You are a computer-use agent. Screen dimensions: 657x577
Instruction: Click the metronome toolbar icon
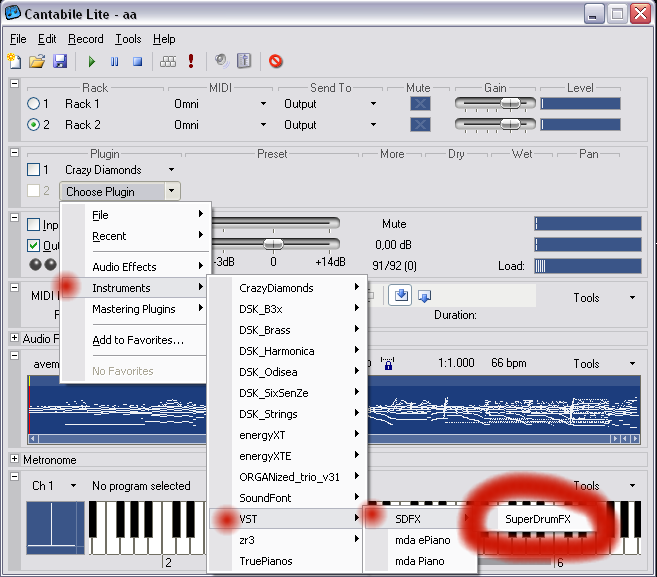click(244, 61)
